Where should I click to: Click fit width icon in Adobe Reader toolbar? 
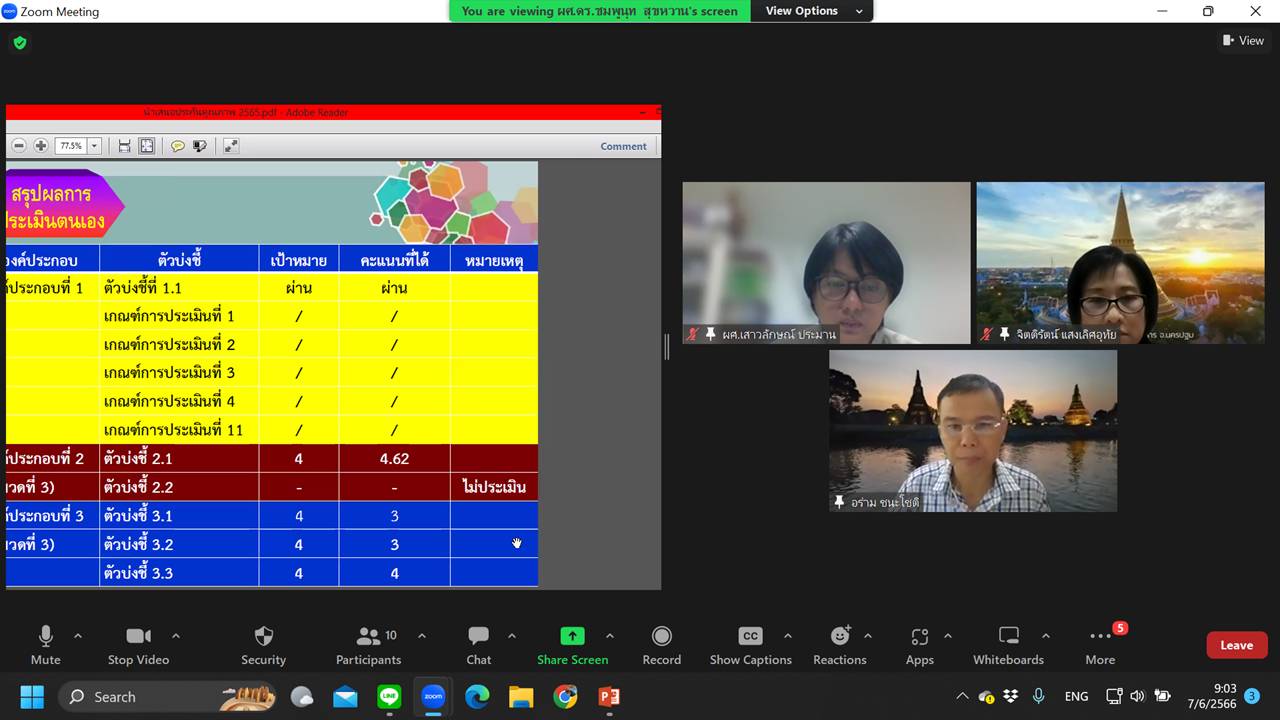125,146
